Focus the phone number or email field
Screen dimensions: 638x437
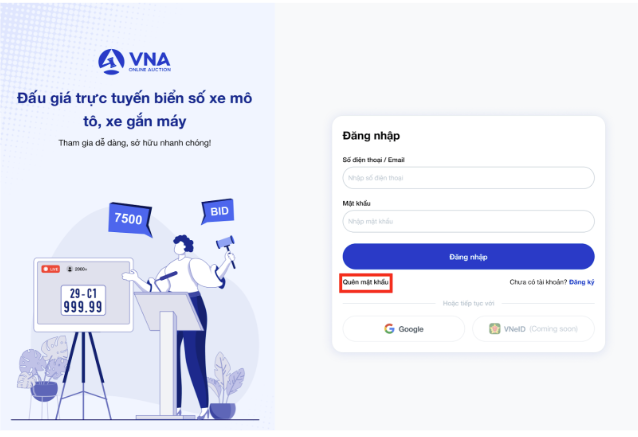(x=468, y=178)
